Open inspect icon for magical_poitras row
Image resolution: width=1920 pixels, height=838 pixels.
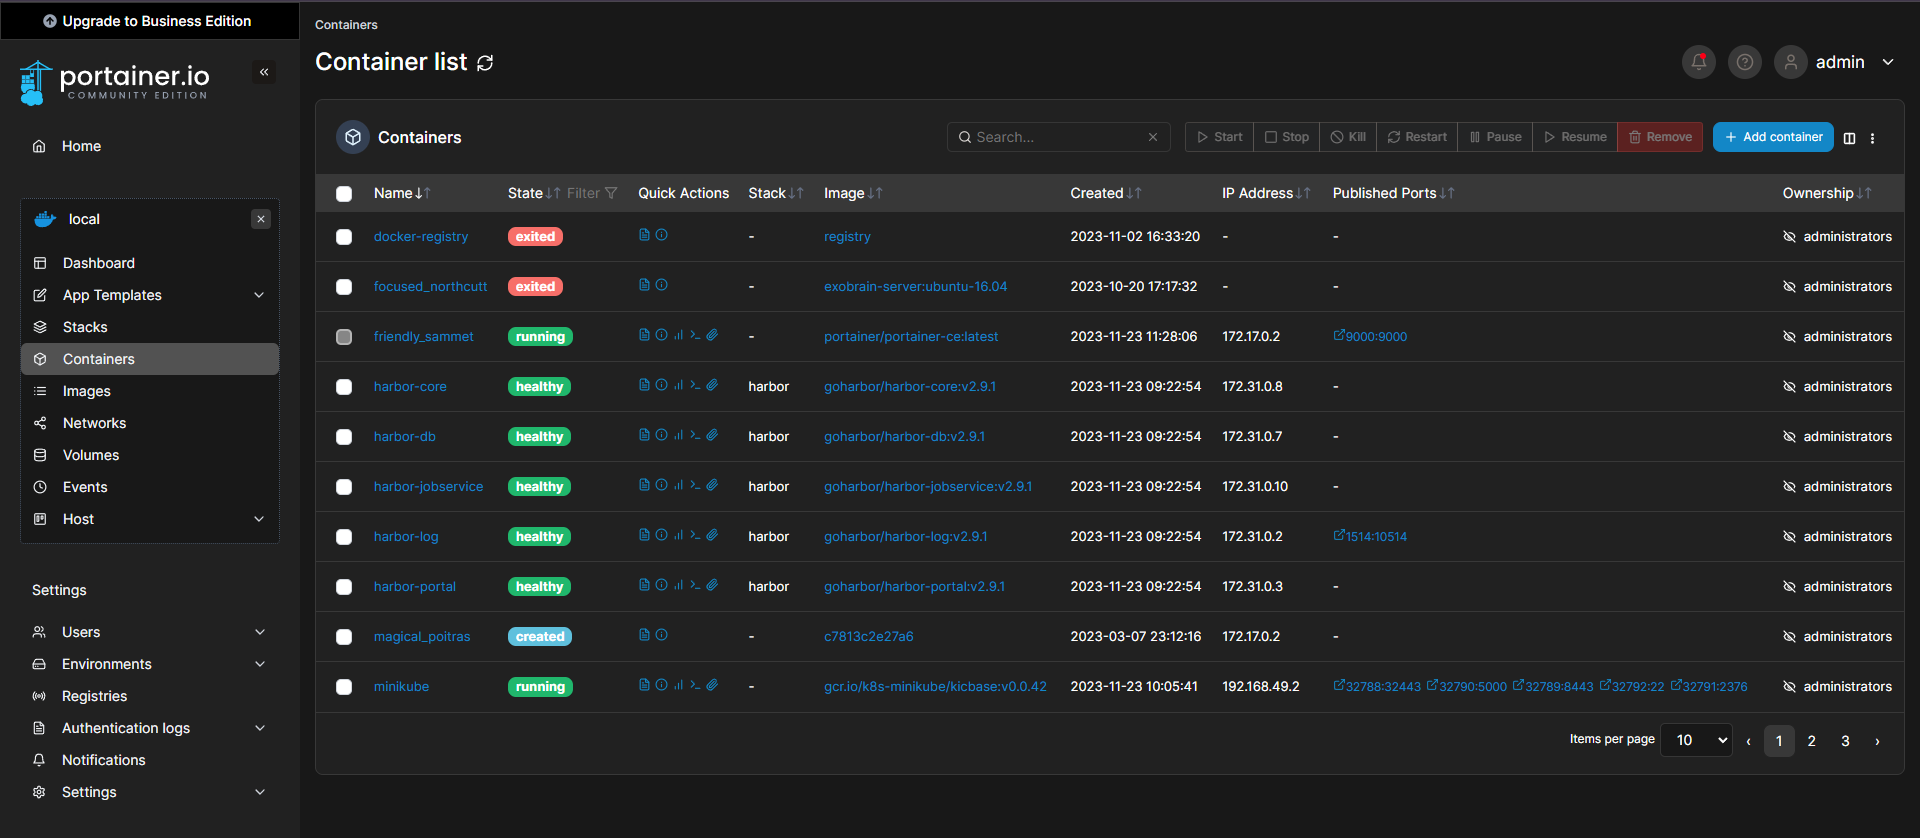[x=661, y=635]
